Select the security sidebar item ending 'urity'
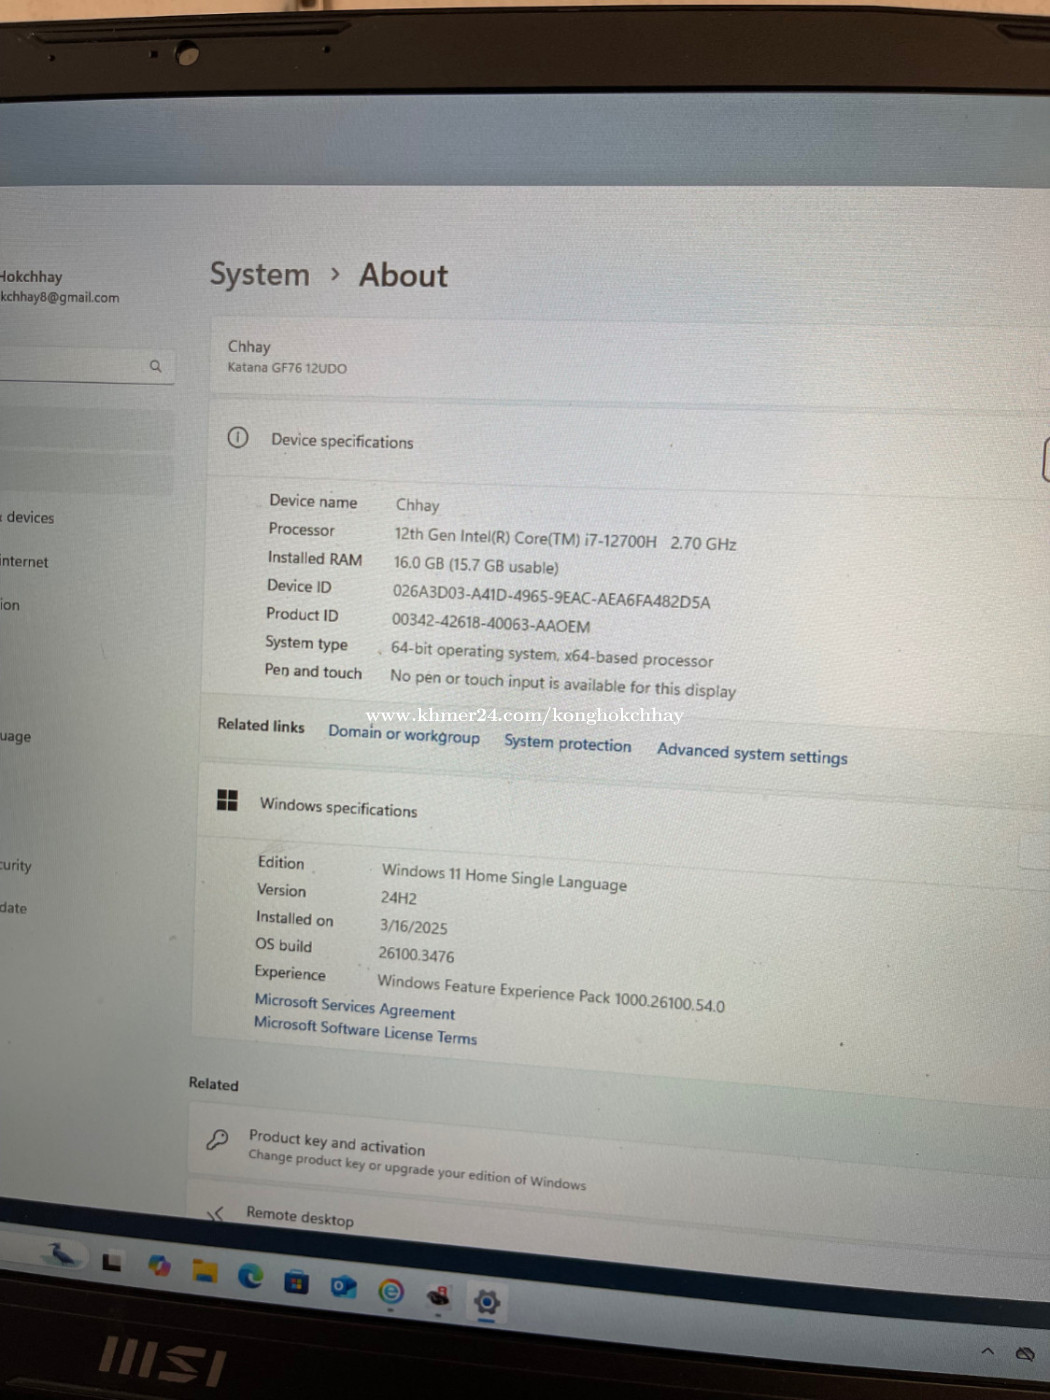The image size is (1050, 1400). coord(16,865)
